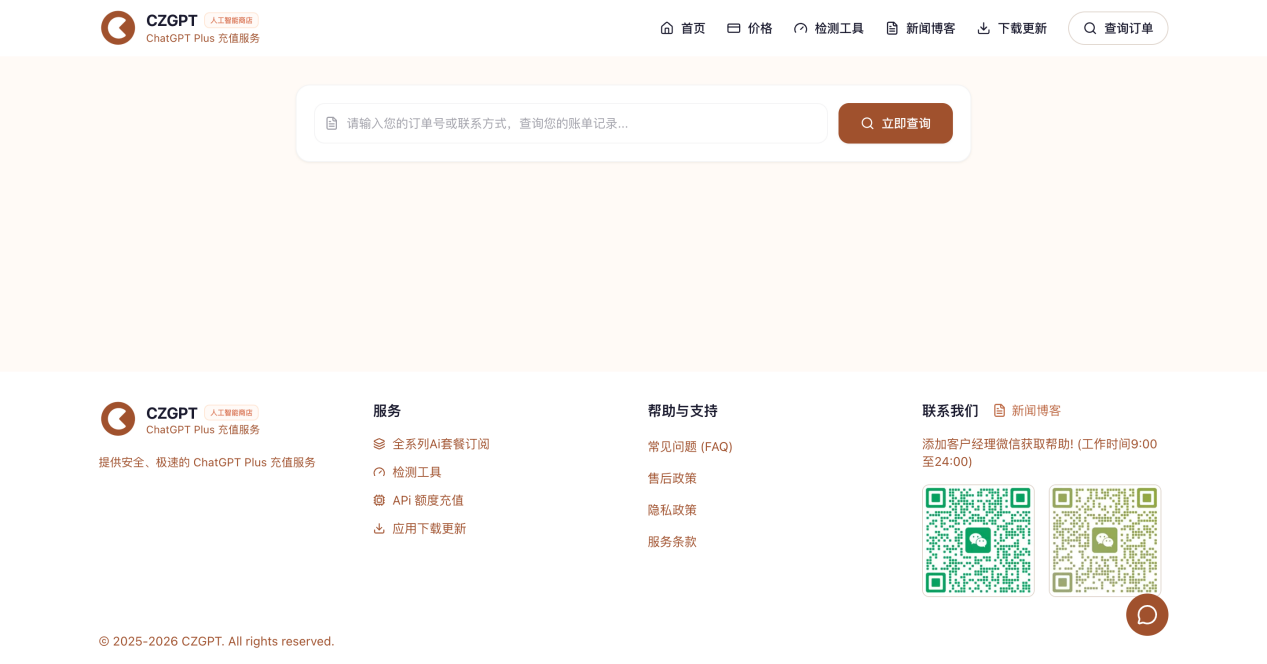This screenshot has height=664, width=1267.
Task: Click the chip icon beside APi 额度充值
Action: (x=379, y=500)
